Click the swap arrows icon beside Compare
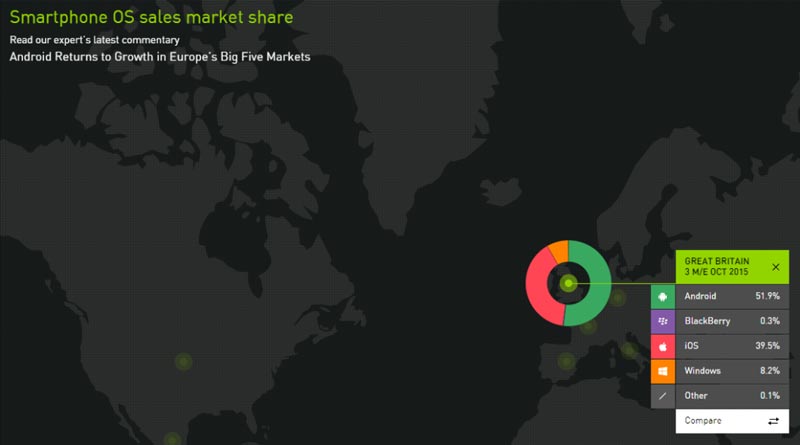The width and height of the screenshot is (800, 445). pos(773,421)
